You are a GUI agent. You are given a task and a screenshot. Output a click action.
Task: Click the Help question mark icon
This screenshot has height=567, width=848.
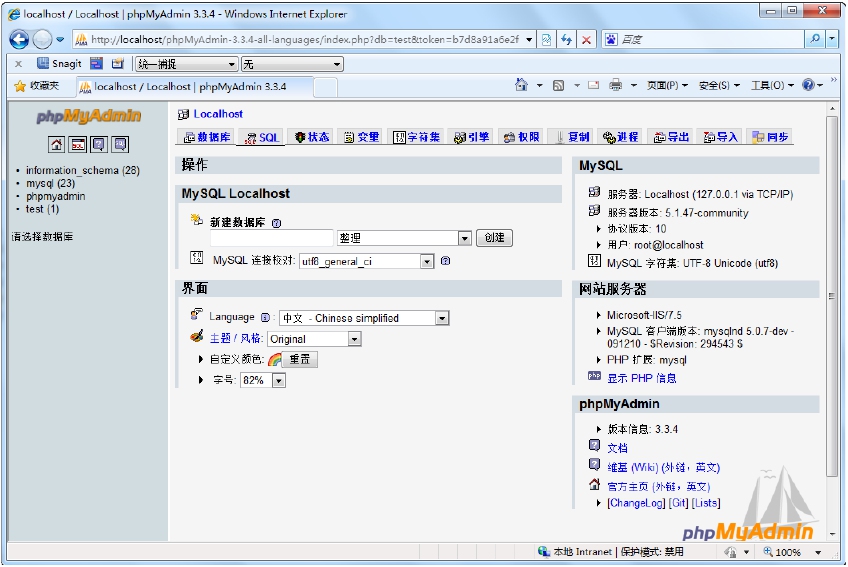pyautogui.click(x=809, y=85)
